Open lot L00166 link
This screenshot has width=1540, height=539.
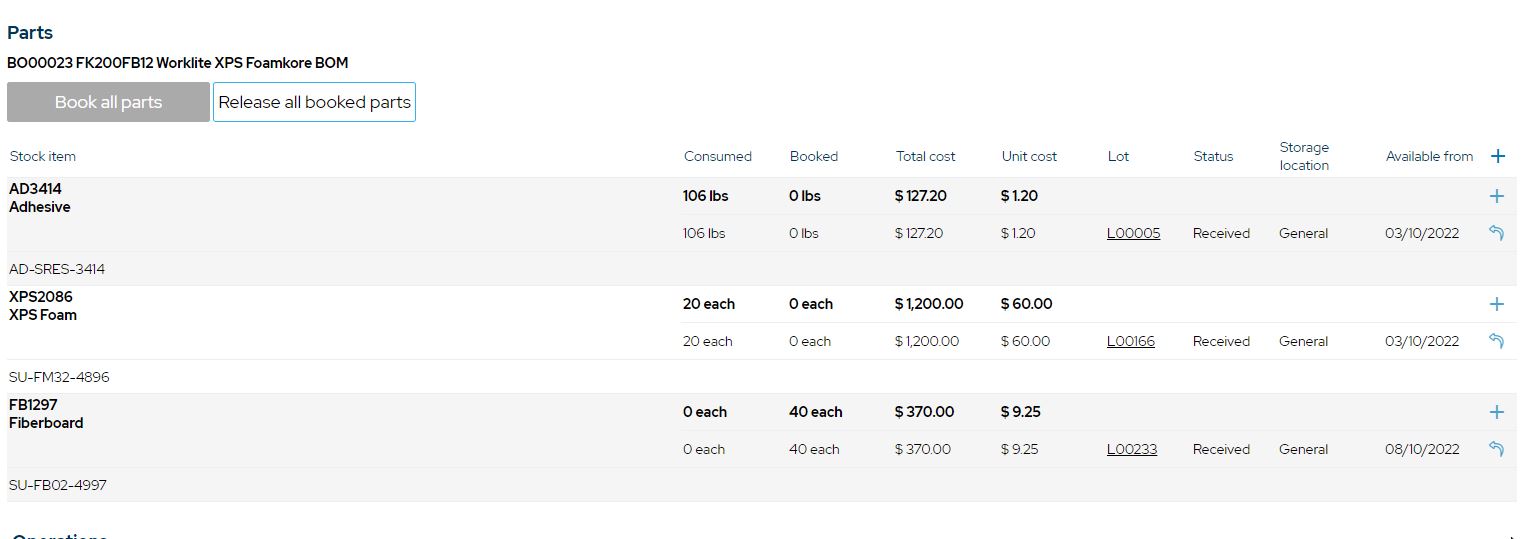[x=1130, y=341]
